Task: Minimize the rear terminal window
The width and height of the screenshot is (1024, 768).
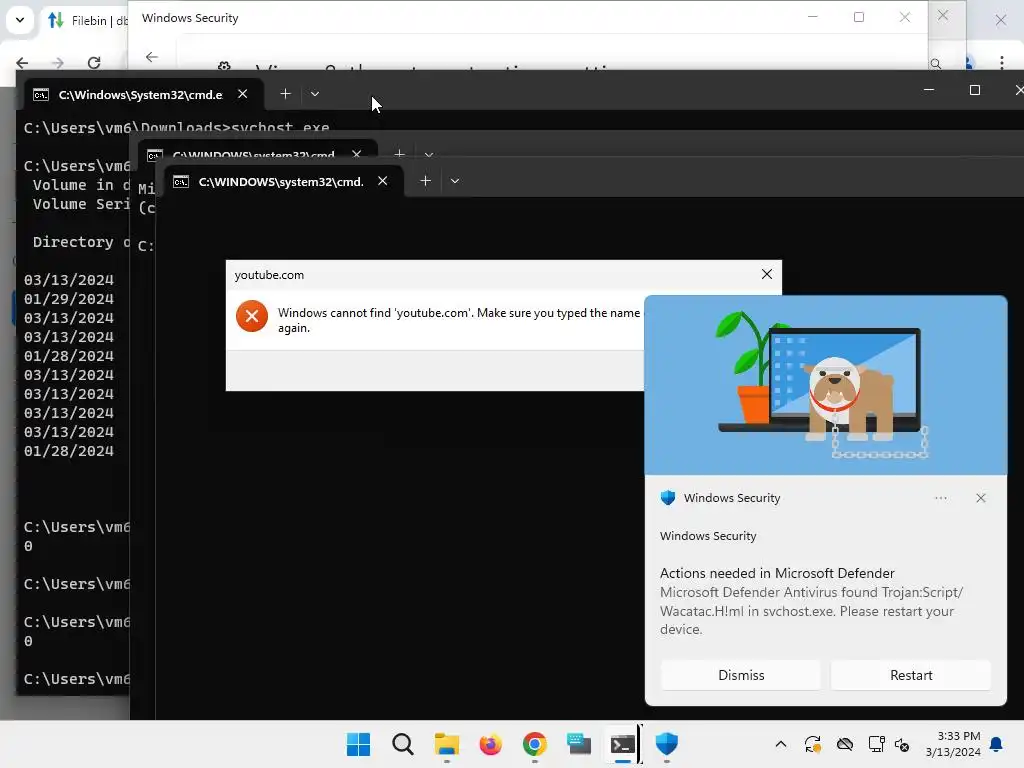Action: (x=929, y=90)
